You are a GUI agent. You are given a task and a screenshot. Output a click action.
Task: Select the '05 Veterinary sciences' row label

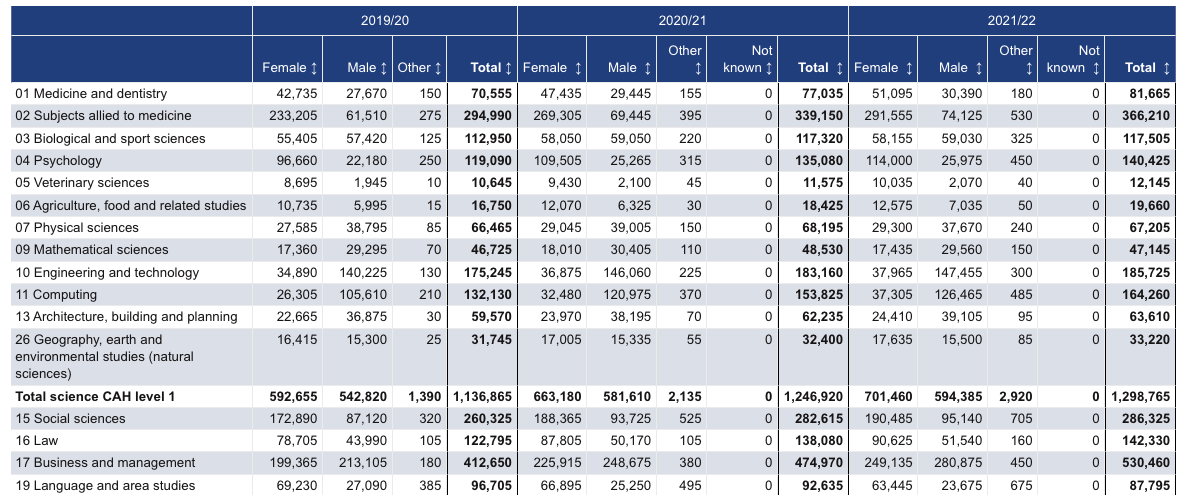(x=82, y=182)
